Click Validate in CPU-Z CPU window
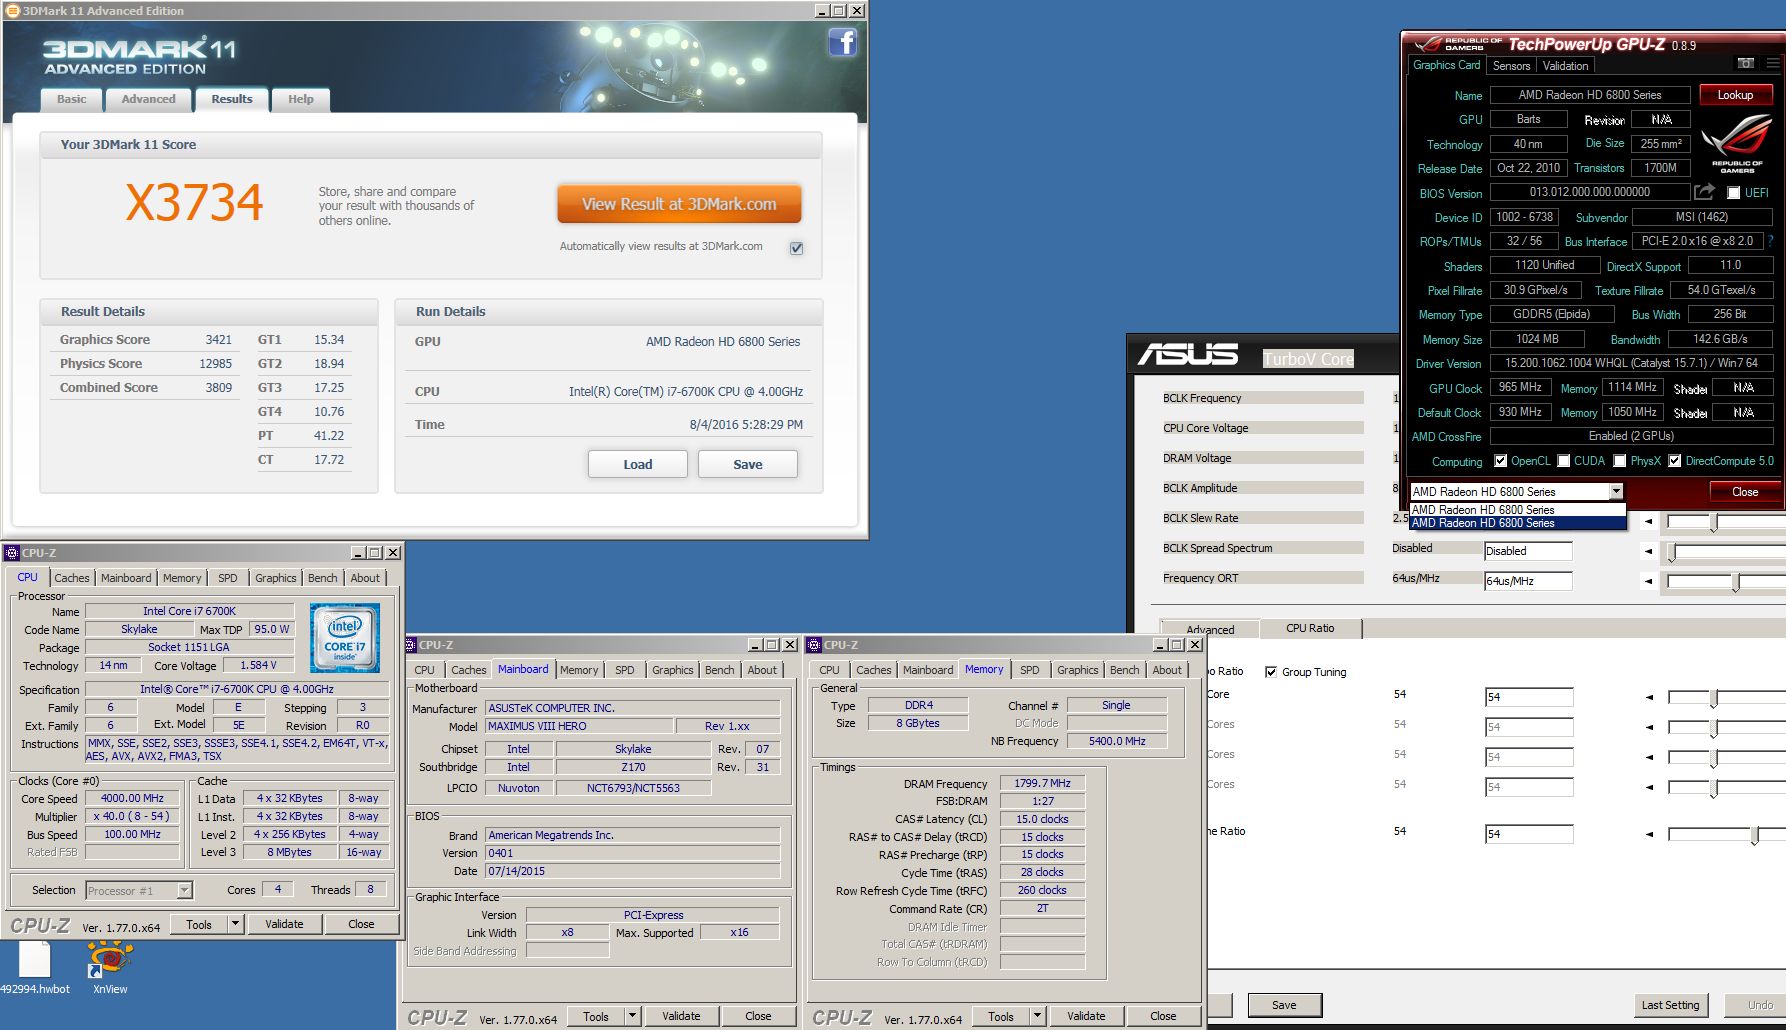This screenshot has width=1786, height=1030. (284, 924)
